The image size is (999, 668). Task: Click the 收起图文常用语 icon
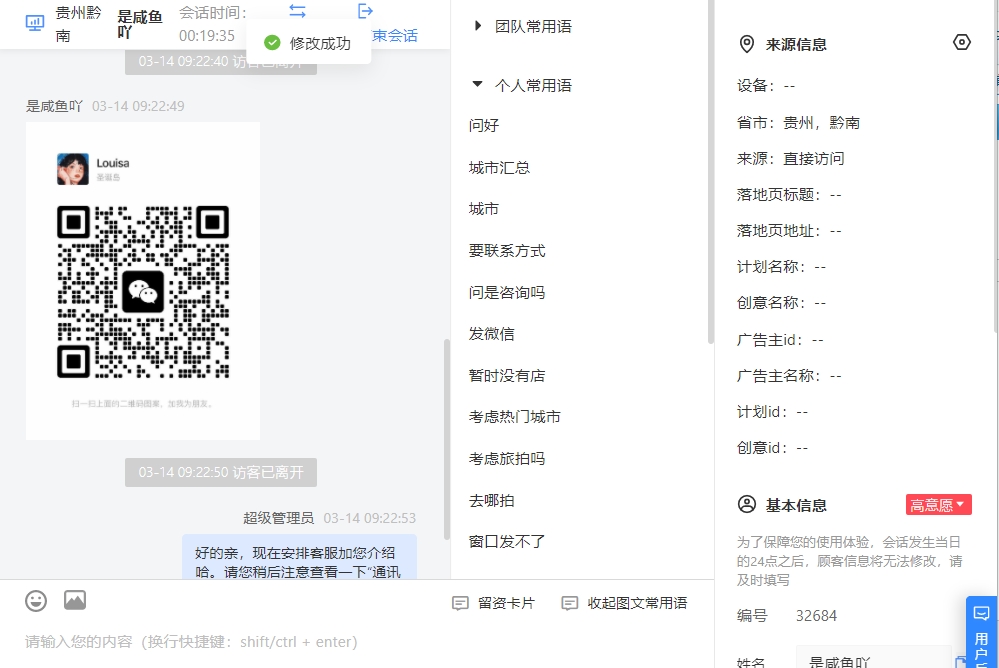570,603
